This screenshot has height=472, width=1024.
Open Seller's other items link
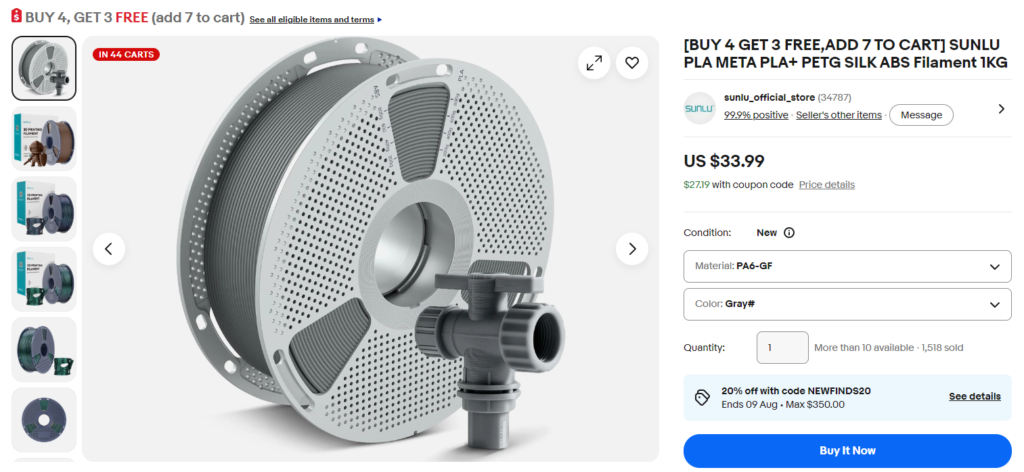[x=839, y=115]
